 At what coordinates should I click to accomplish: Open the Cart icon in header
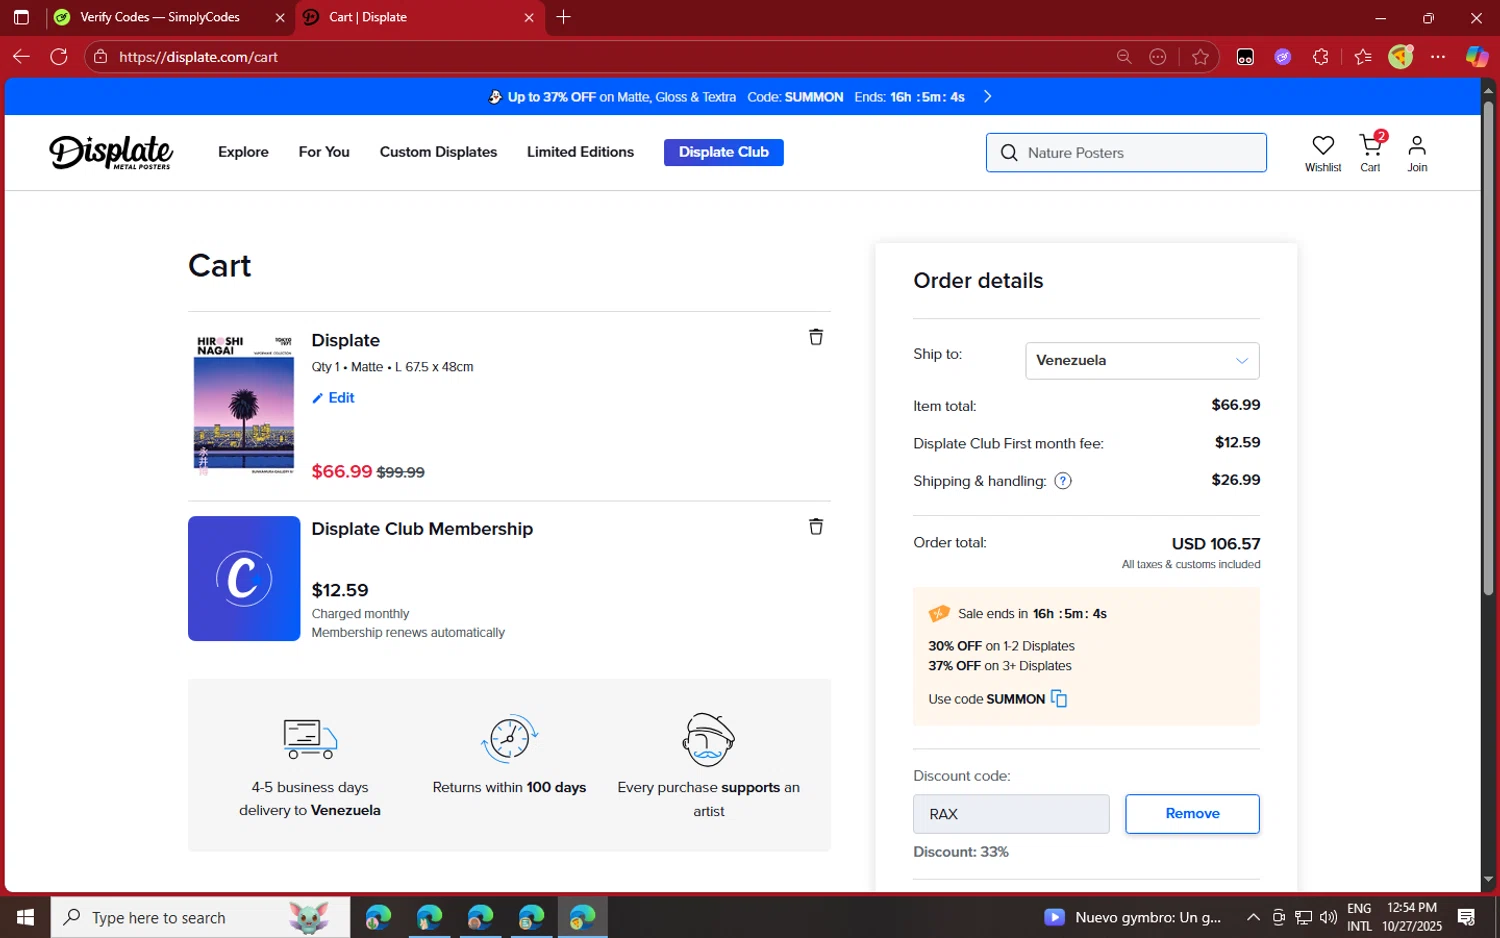coord(1370,152)
